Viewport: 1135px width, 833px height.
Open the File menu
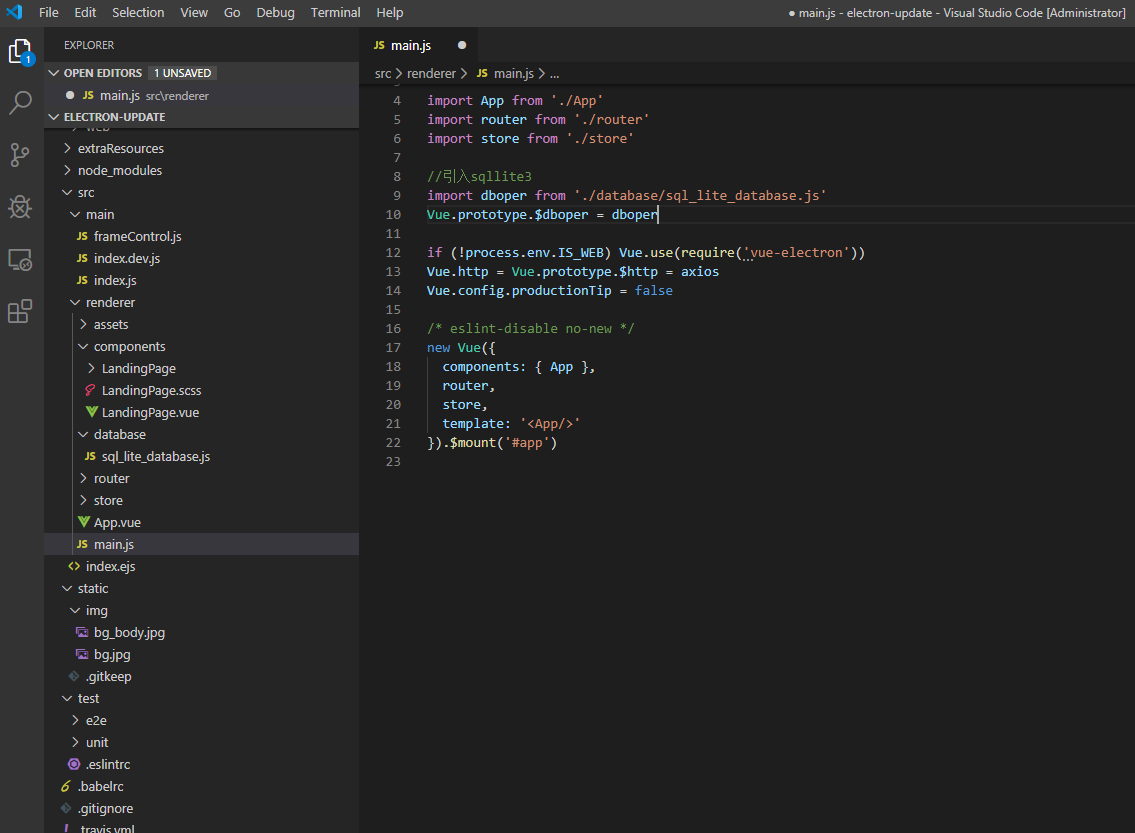click(x=48, y=12)
